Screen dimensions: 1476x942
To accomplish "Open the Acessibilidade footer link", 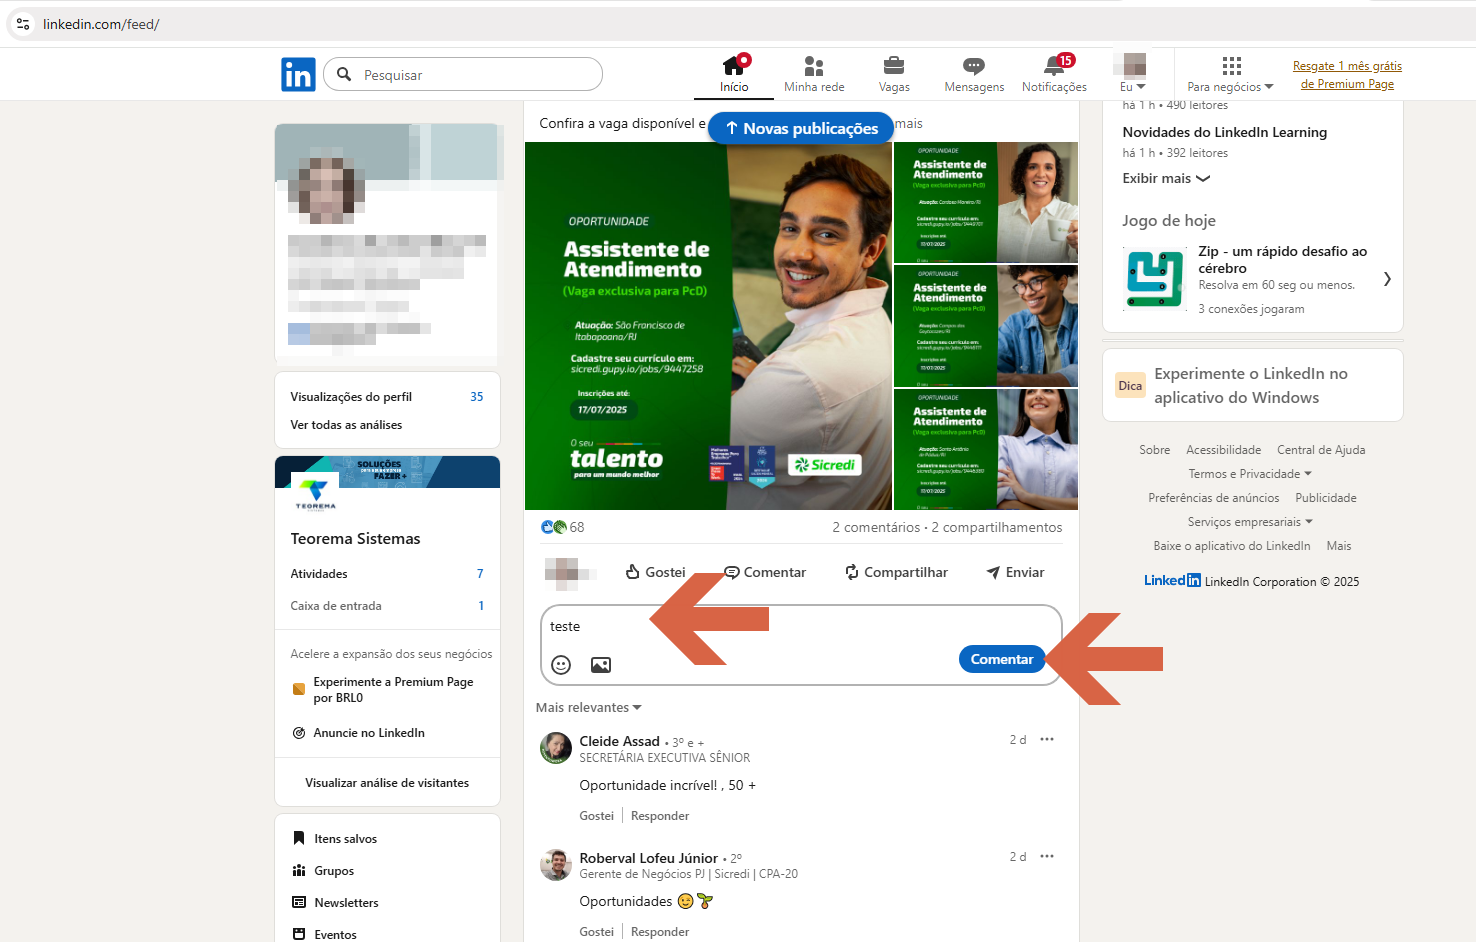I will pos(1223,450).
